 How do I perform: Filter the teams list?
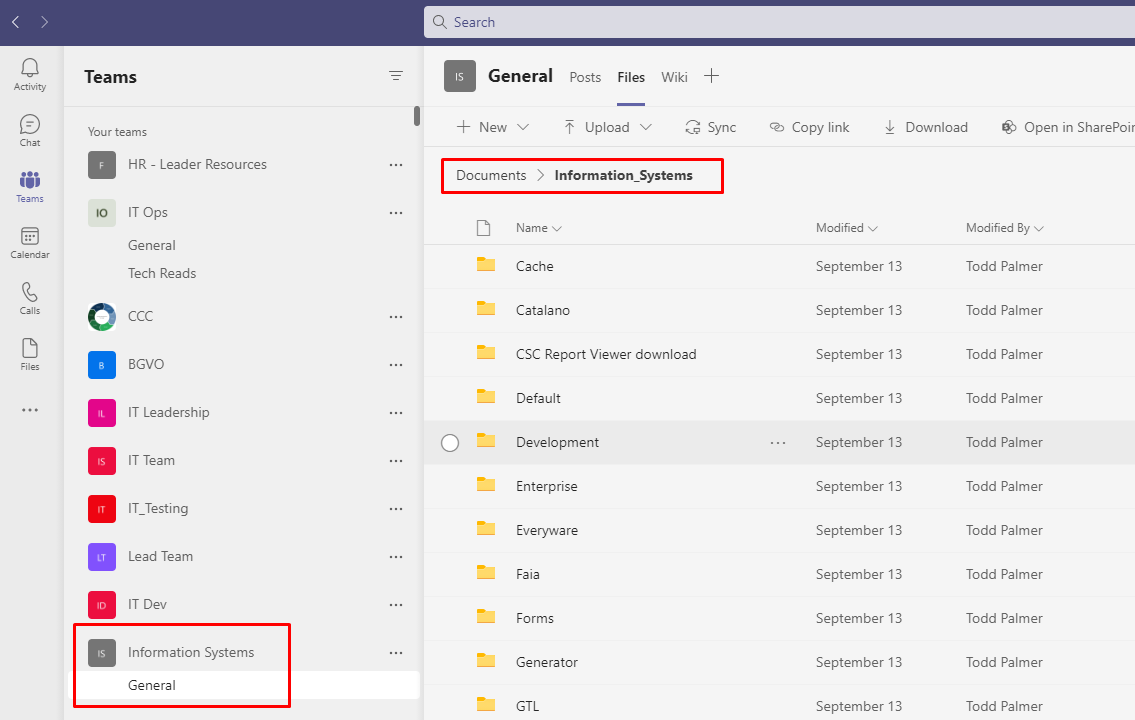[396, 75]
